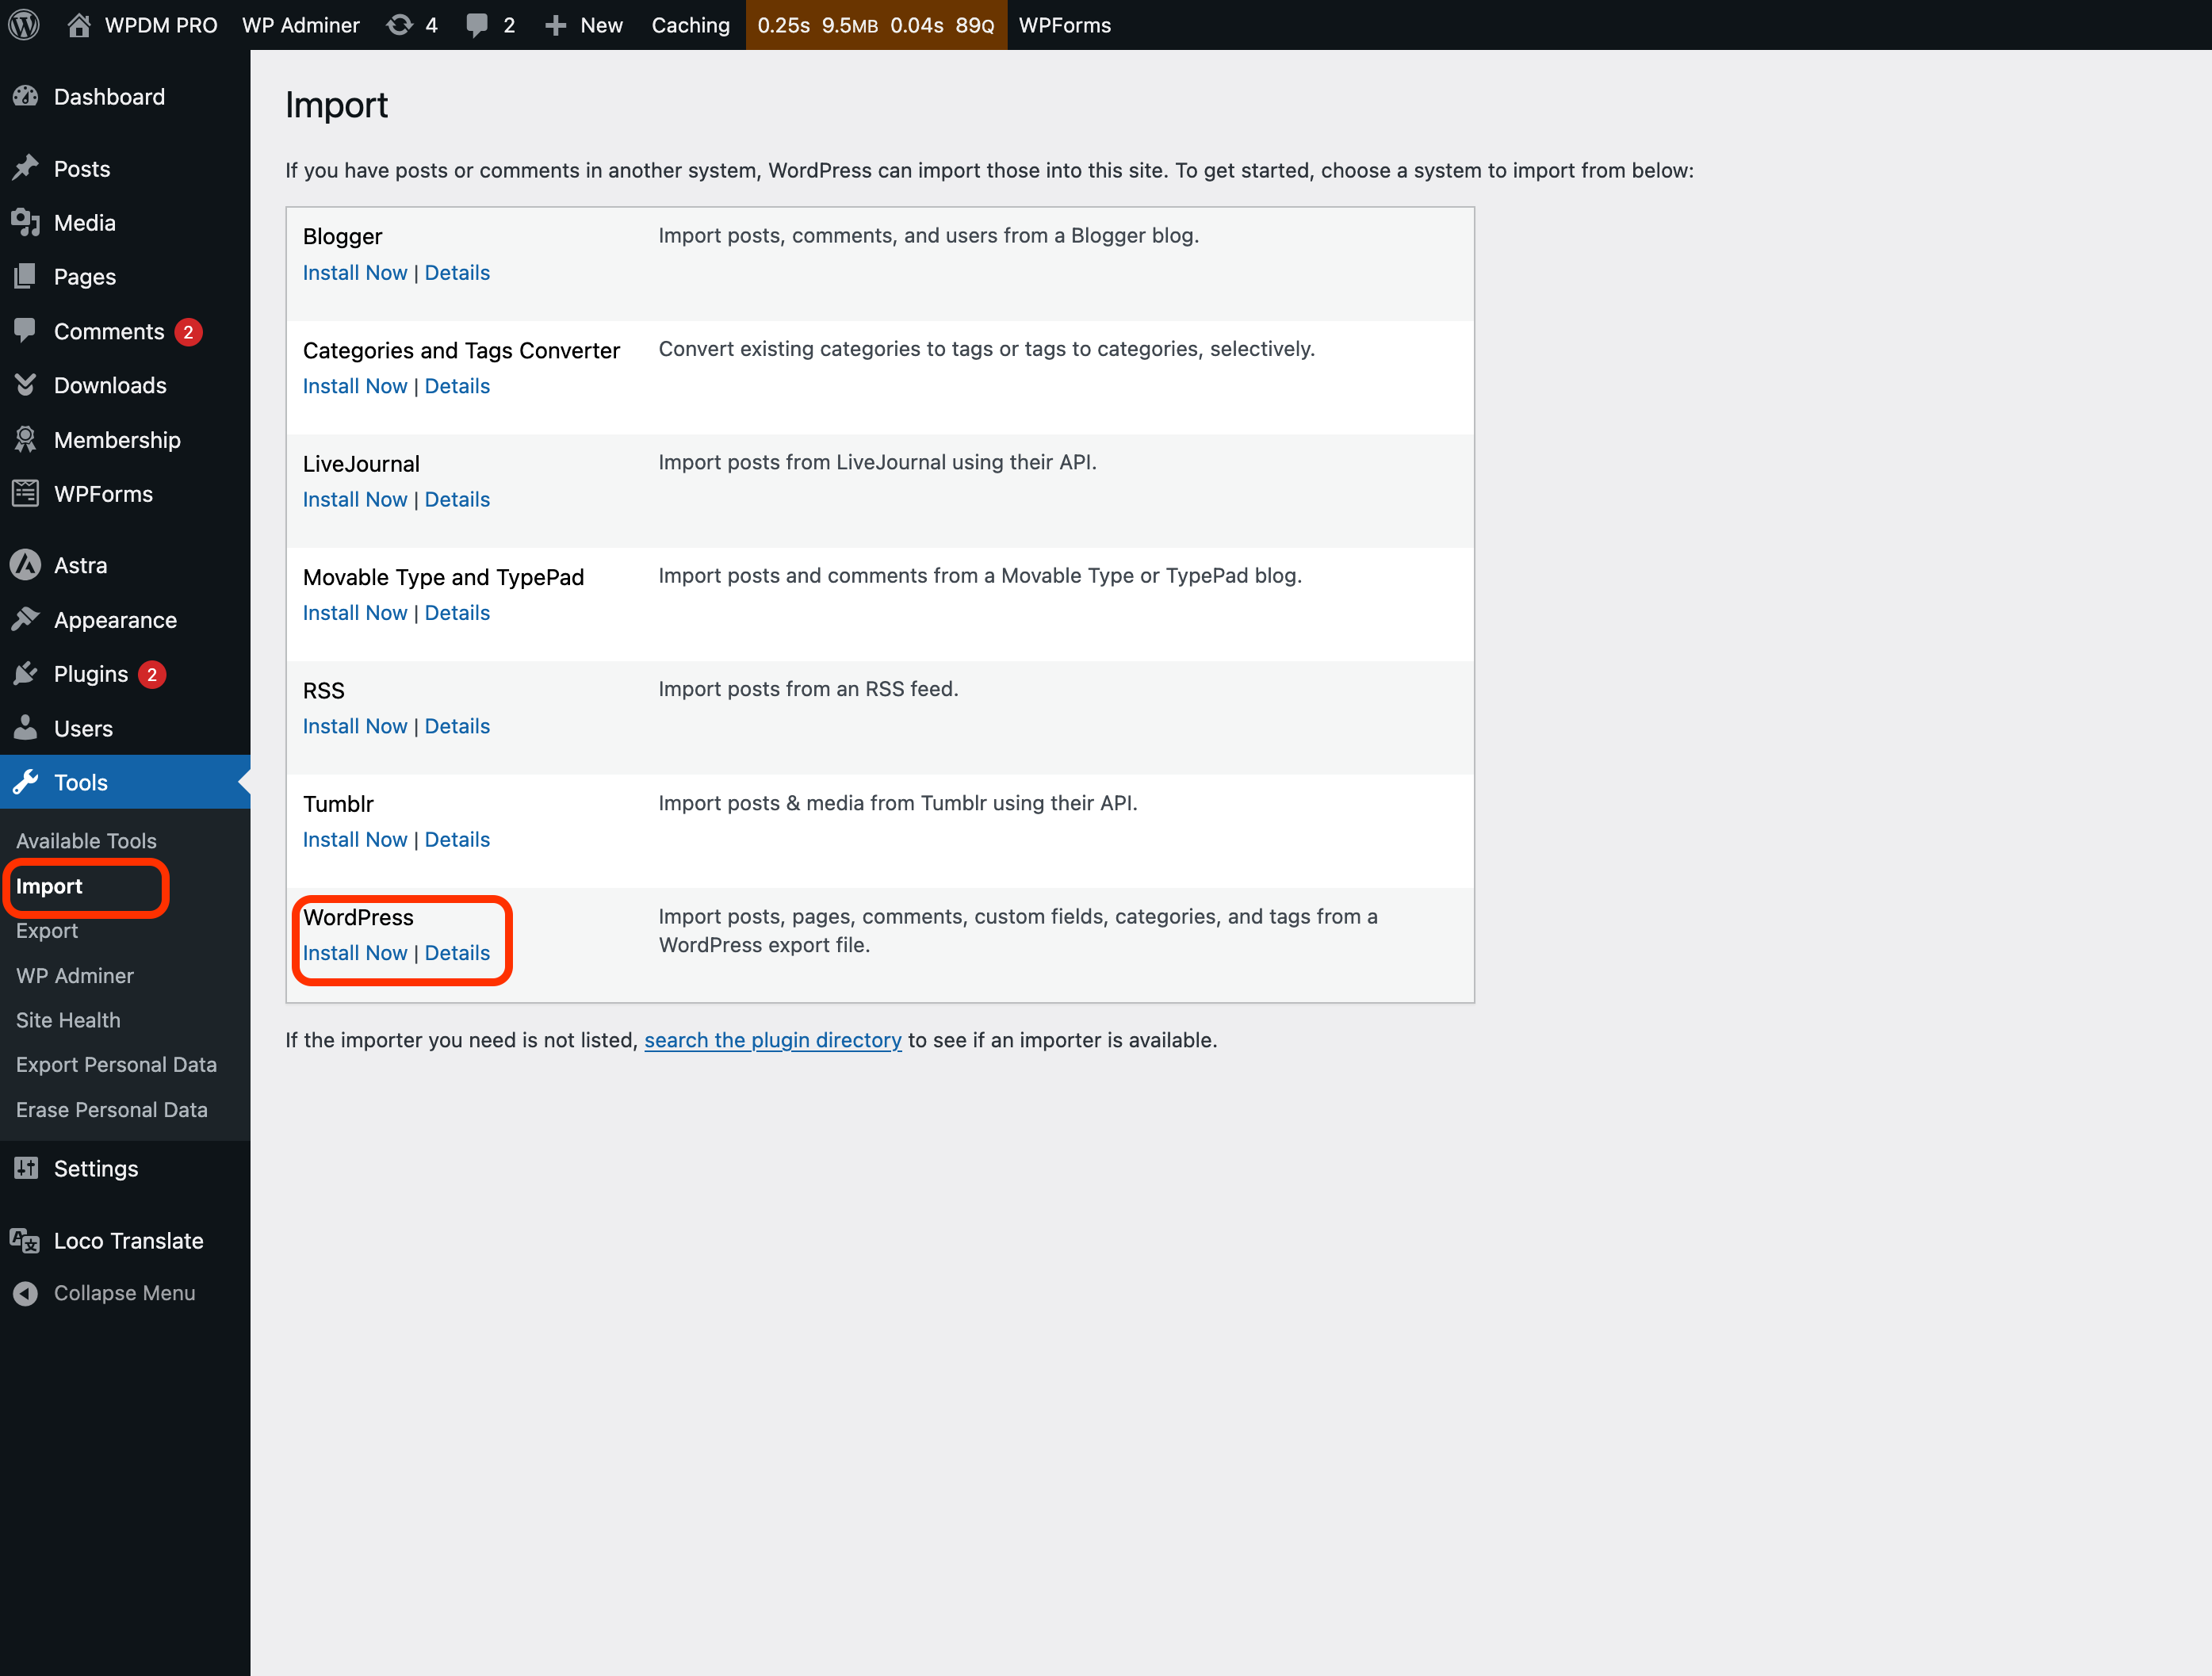Install the LiveJournal importer
Viewport: 2212px width, 1676px height.
coord(355,499)
